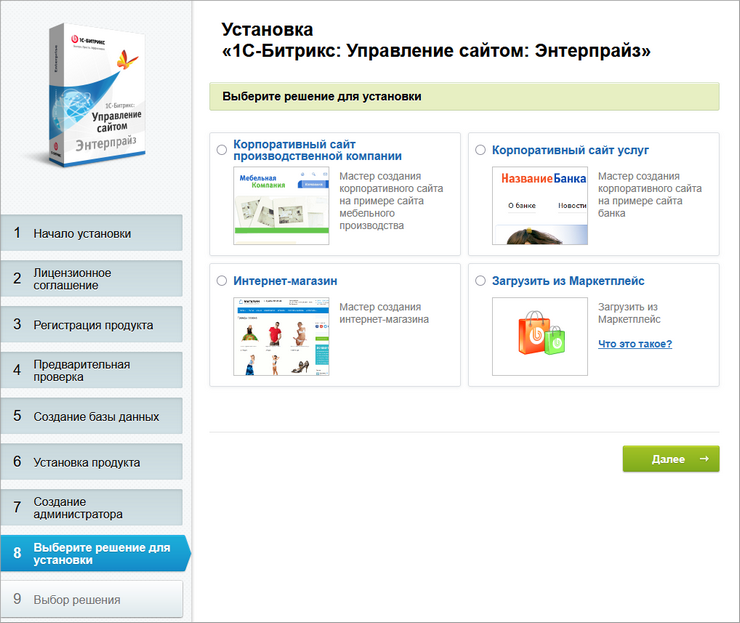The height and width of the screenshot is (623, 740).
Task: Click active step 8 Выберите решение для установки
Action: click(95, 554)
